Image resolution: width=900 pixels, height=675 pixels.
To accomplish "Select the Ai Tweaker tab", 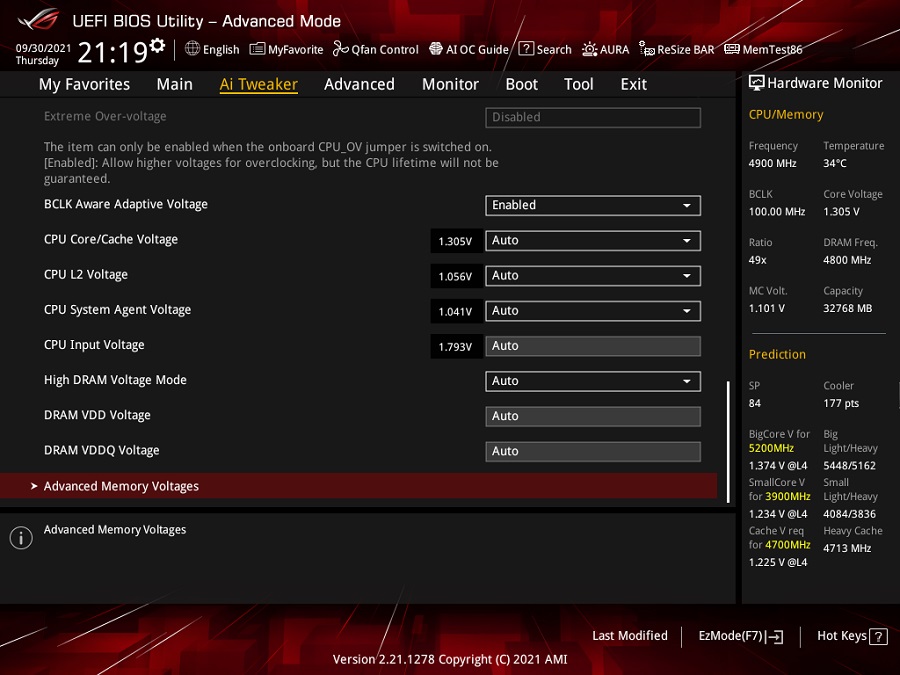I will (x=258, y=84).
